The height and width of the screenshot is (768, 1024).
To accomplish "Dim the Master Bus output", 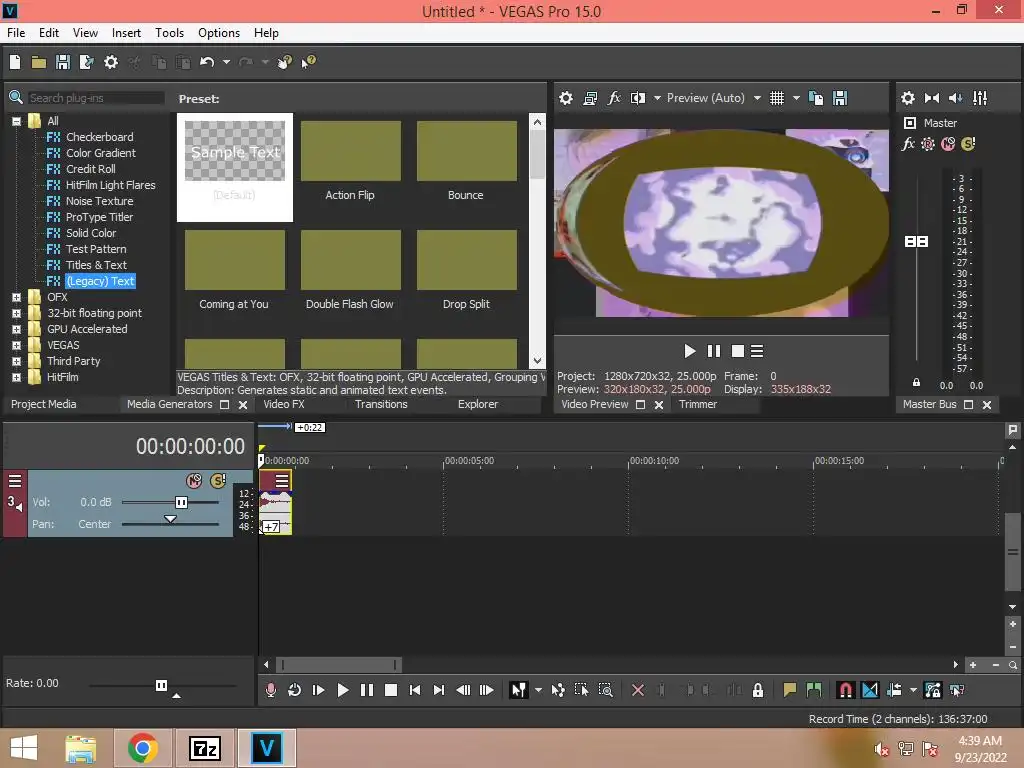I will click(955, 98).
